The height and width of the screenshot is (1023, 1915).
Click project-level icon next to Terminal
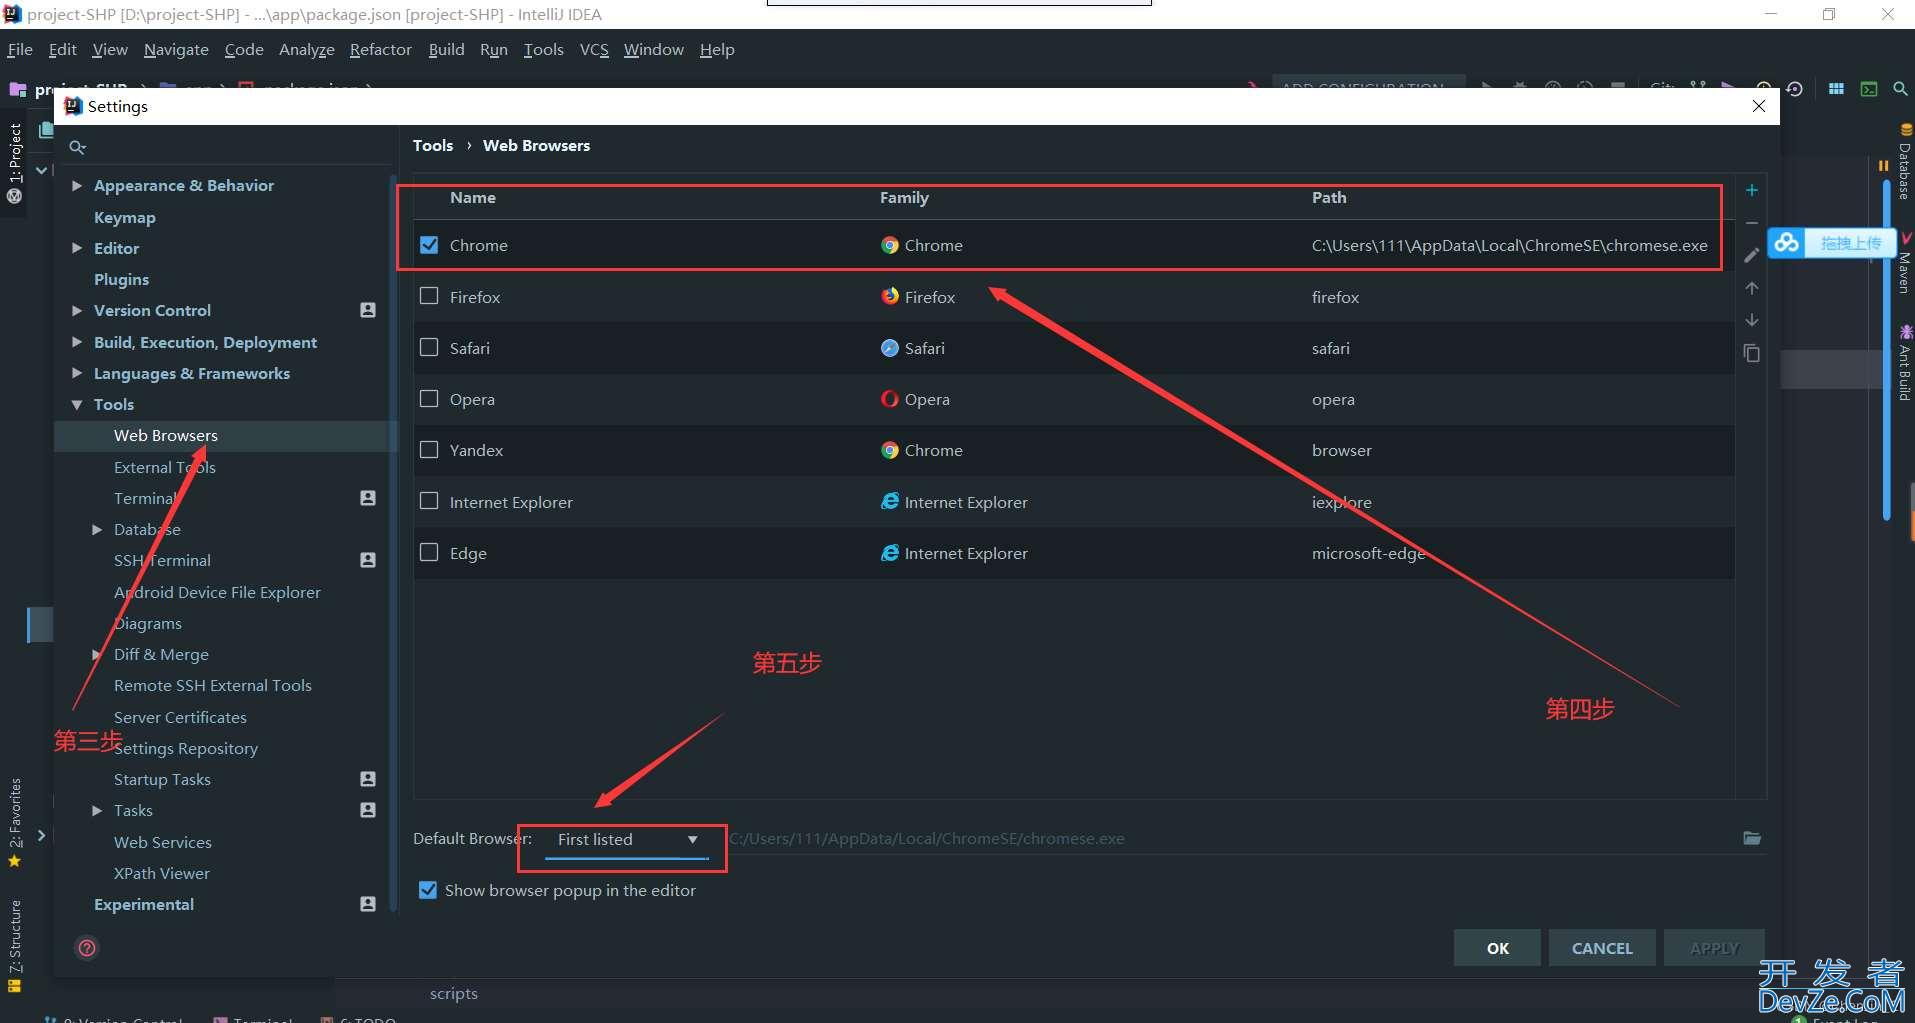368,498
